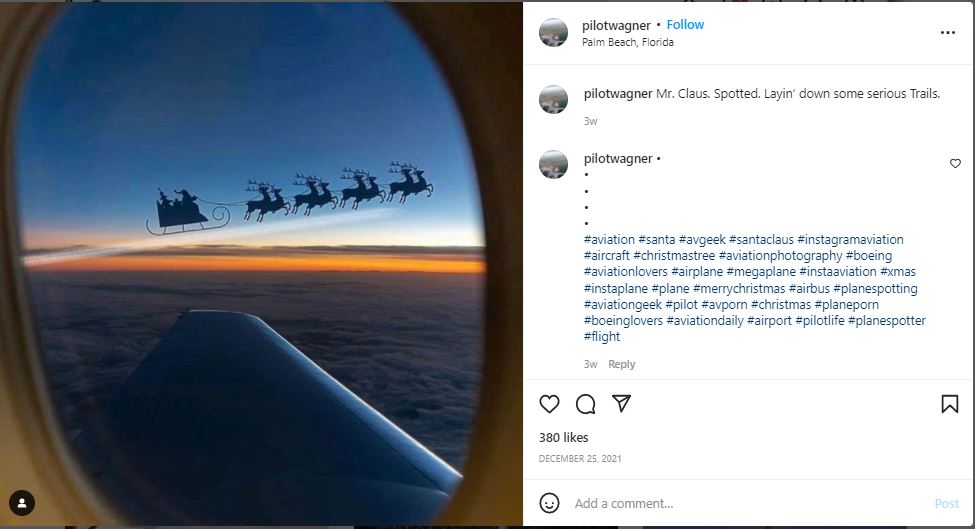Image resolution: width=975 pixels, height=529 pixels.
Task: Open the #santaclaus hashtag link
Action: (x=760, y=240)
